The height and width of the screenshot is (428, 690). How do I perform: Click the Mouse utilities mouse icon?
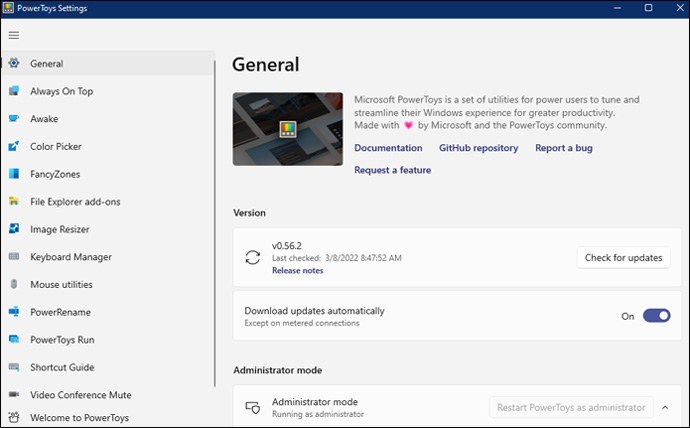pyautogui.click(x=14, y=284)
